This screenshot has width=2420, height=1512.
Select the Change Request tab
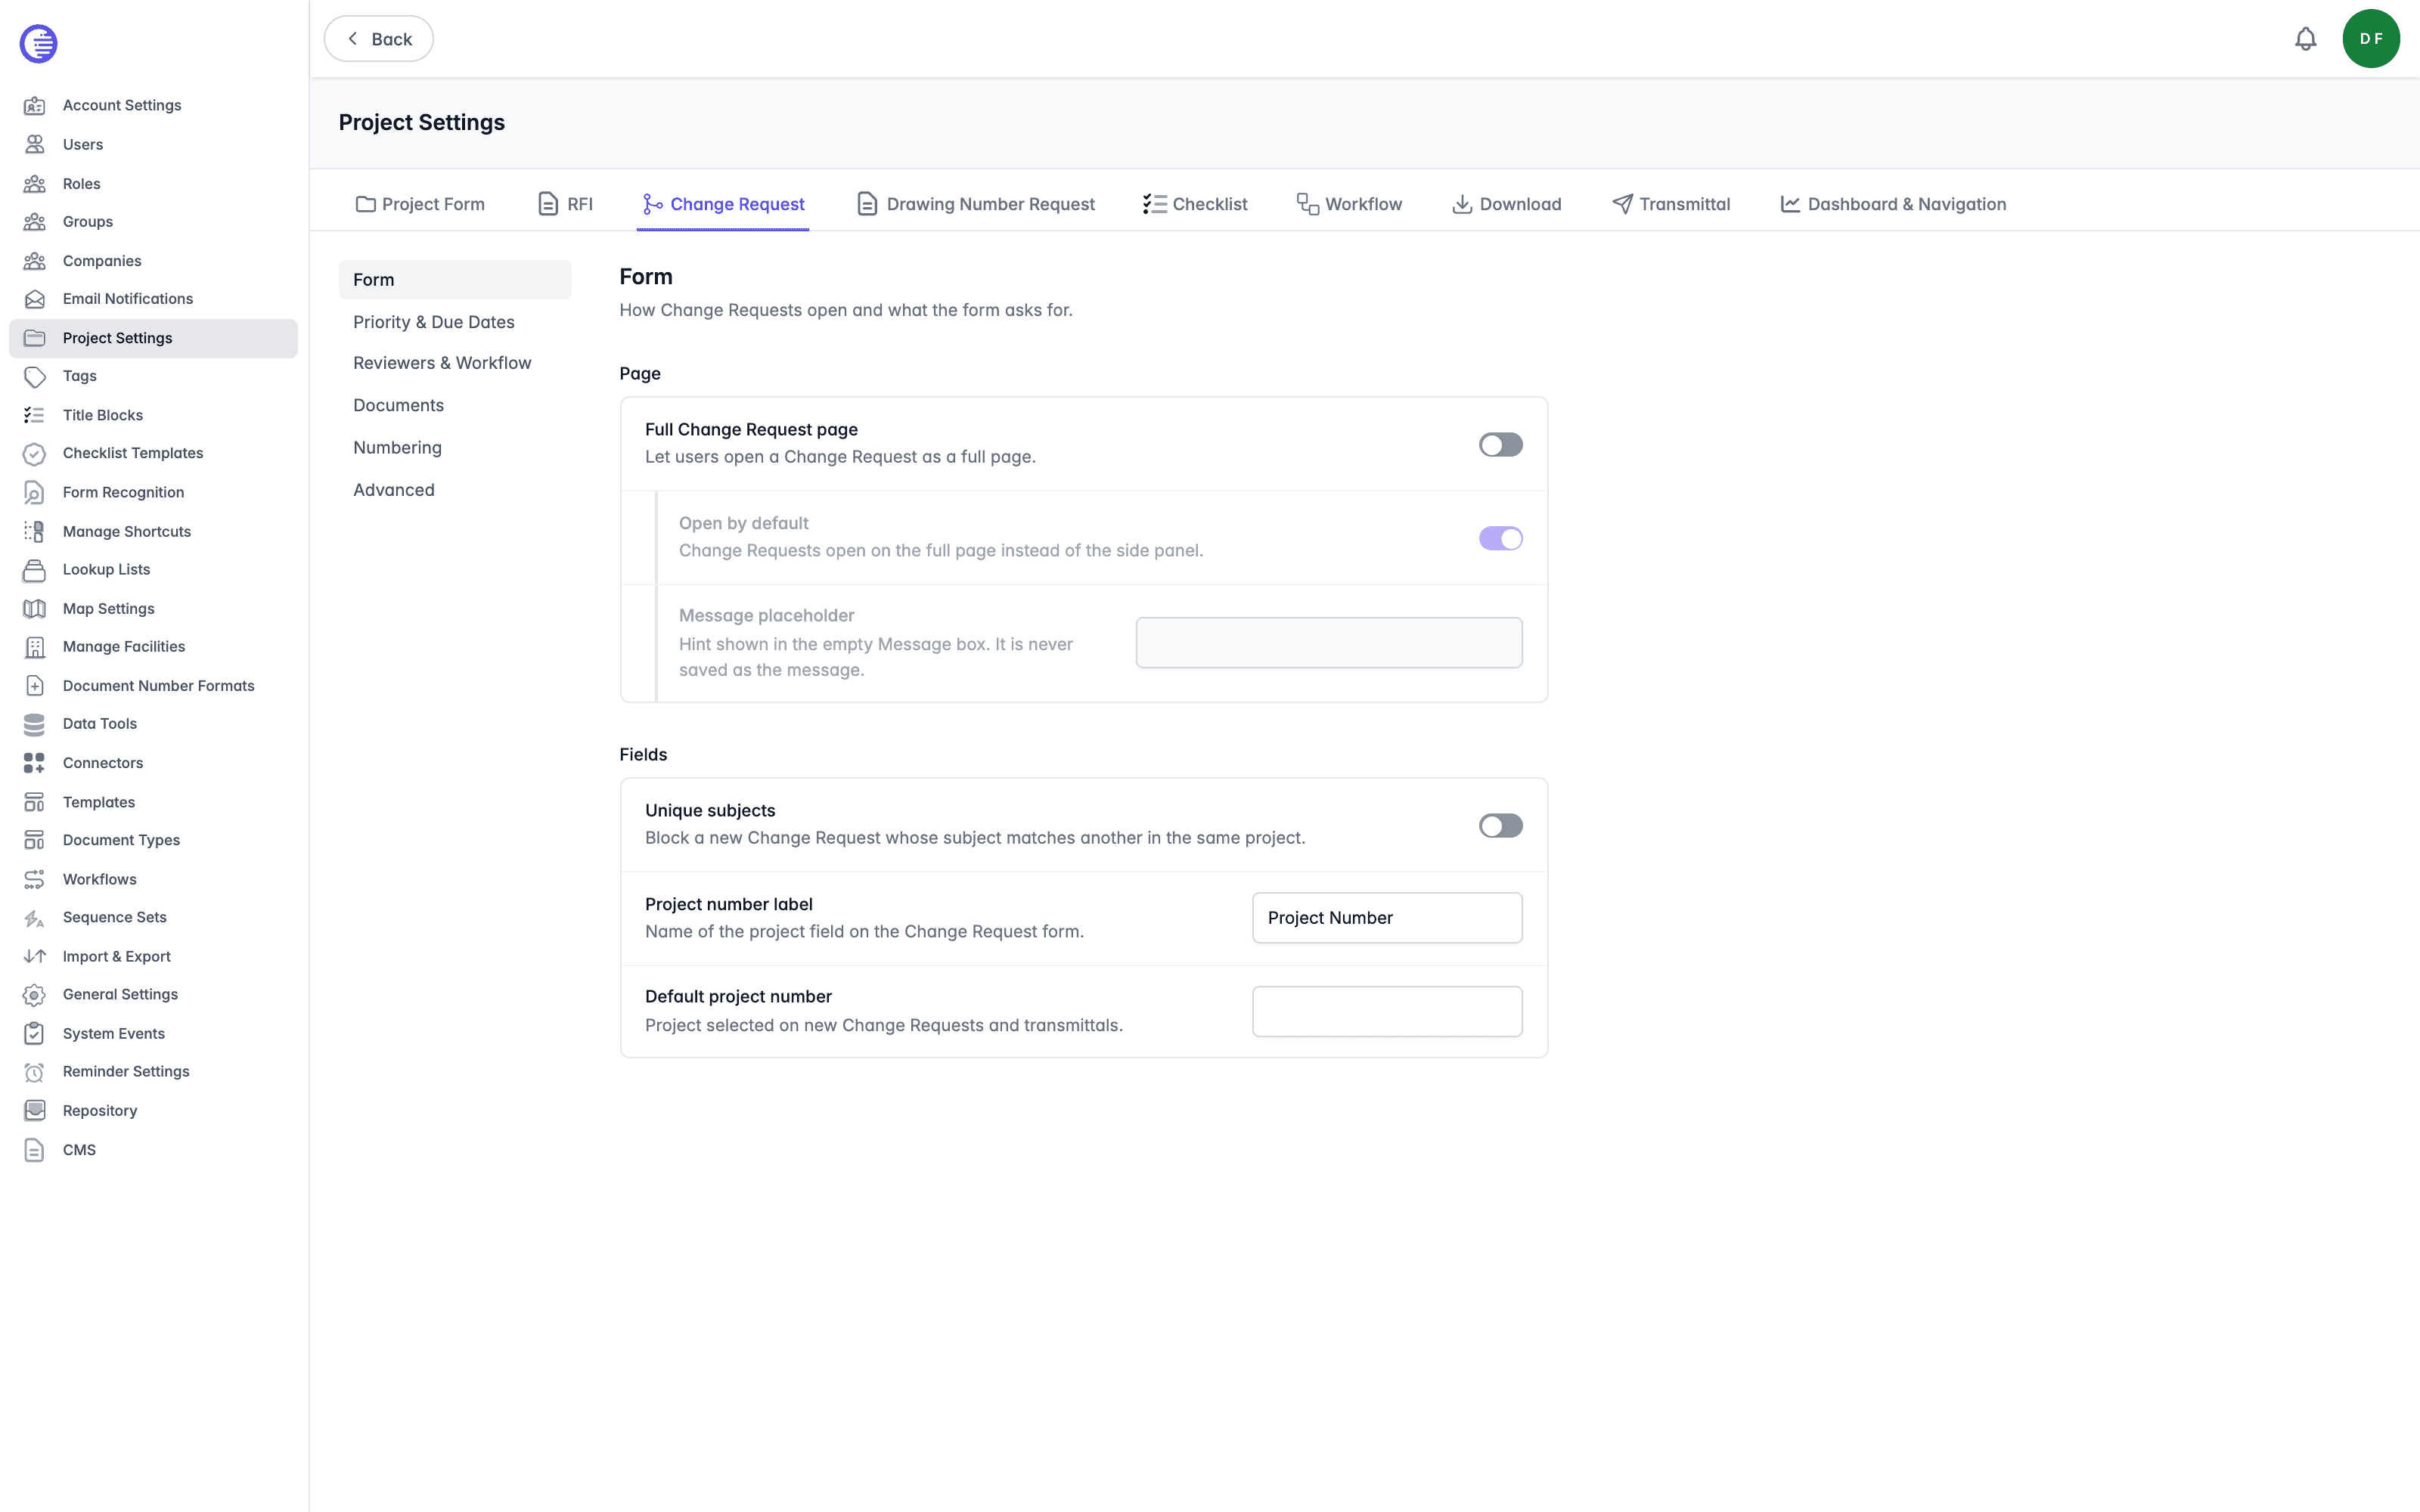tap(723, 204)
